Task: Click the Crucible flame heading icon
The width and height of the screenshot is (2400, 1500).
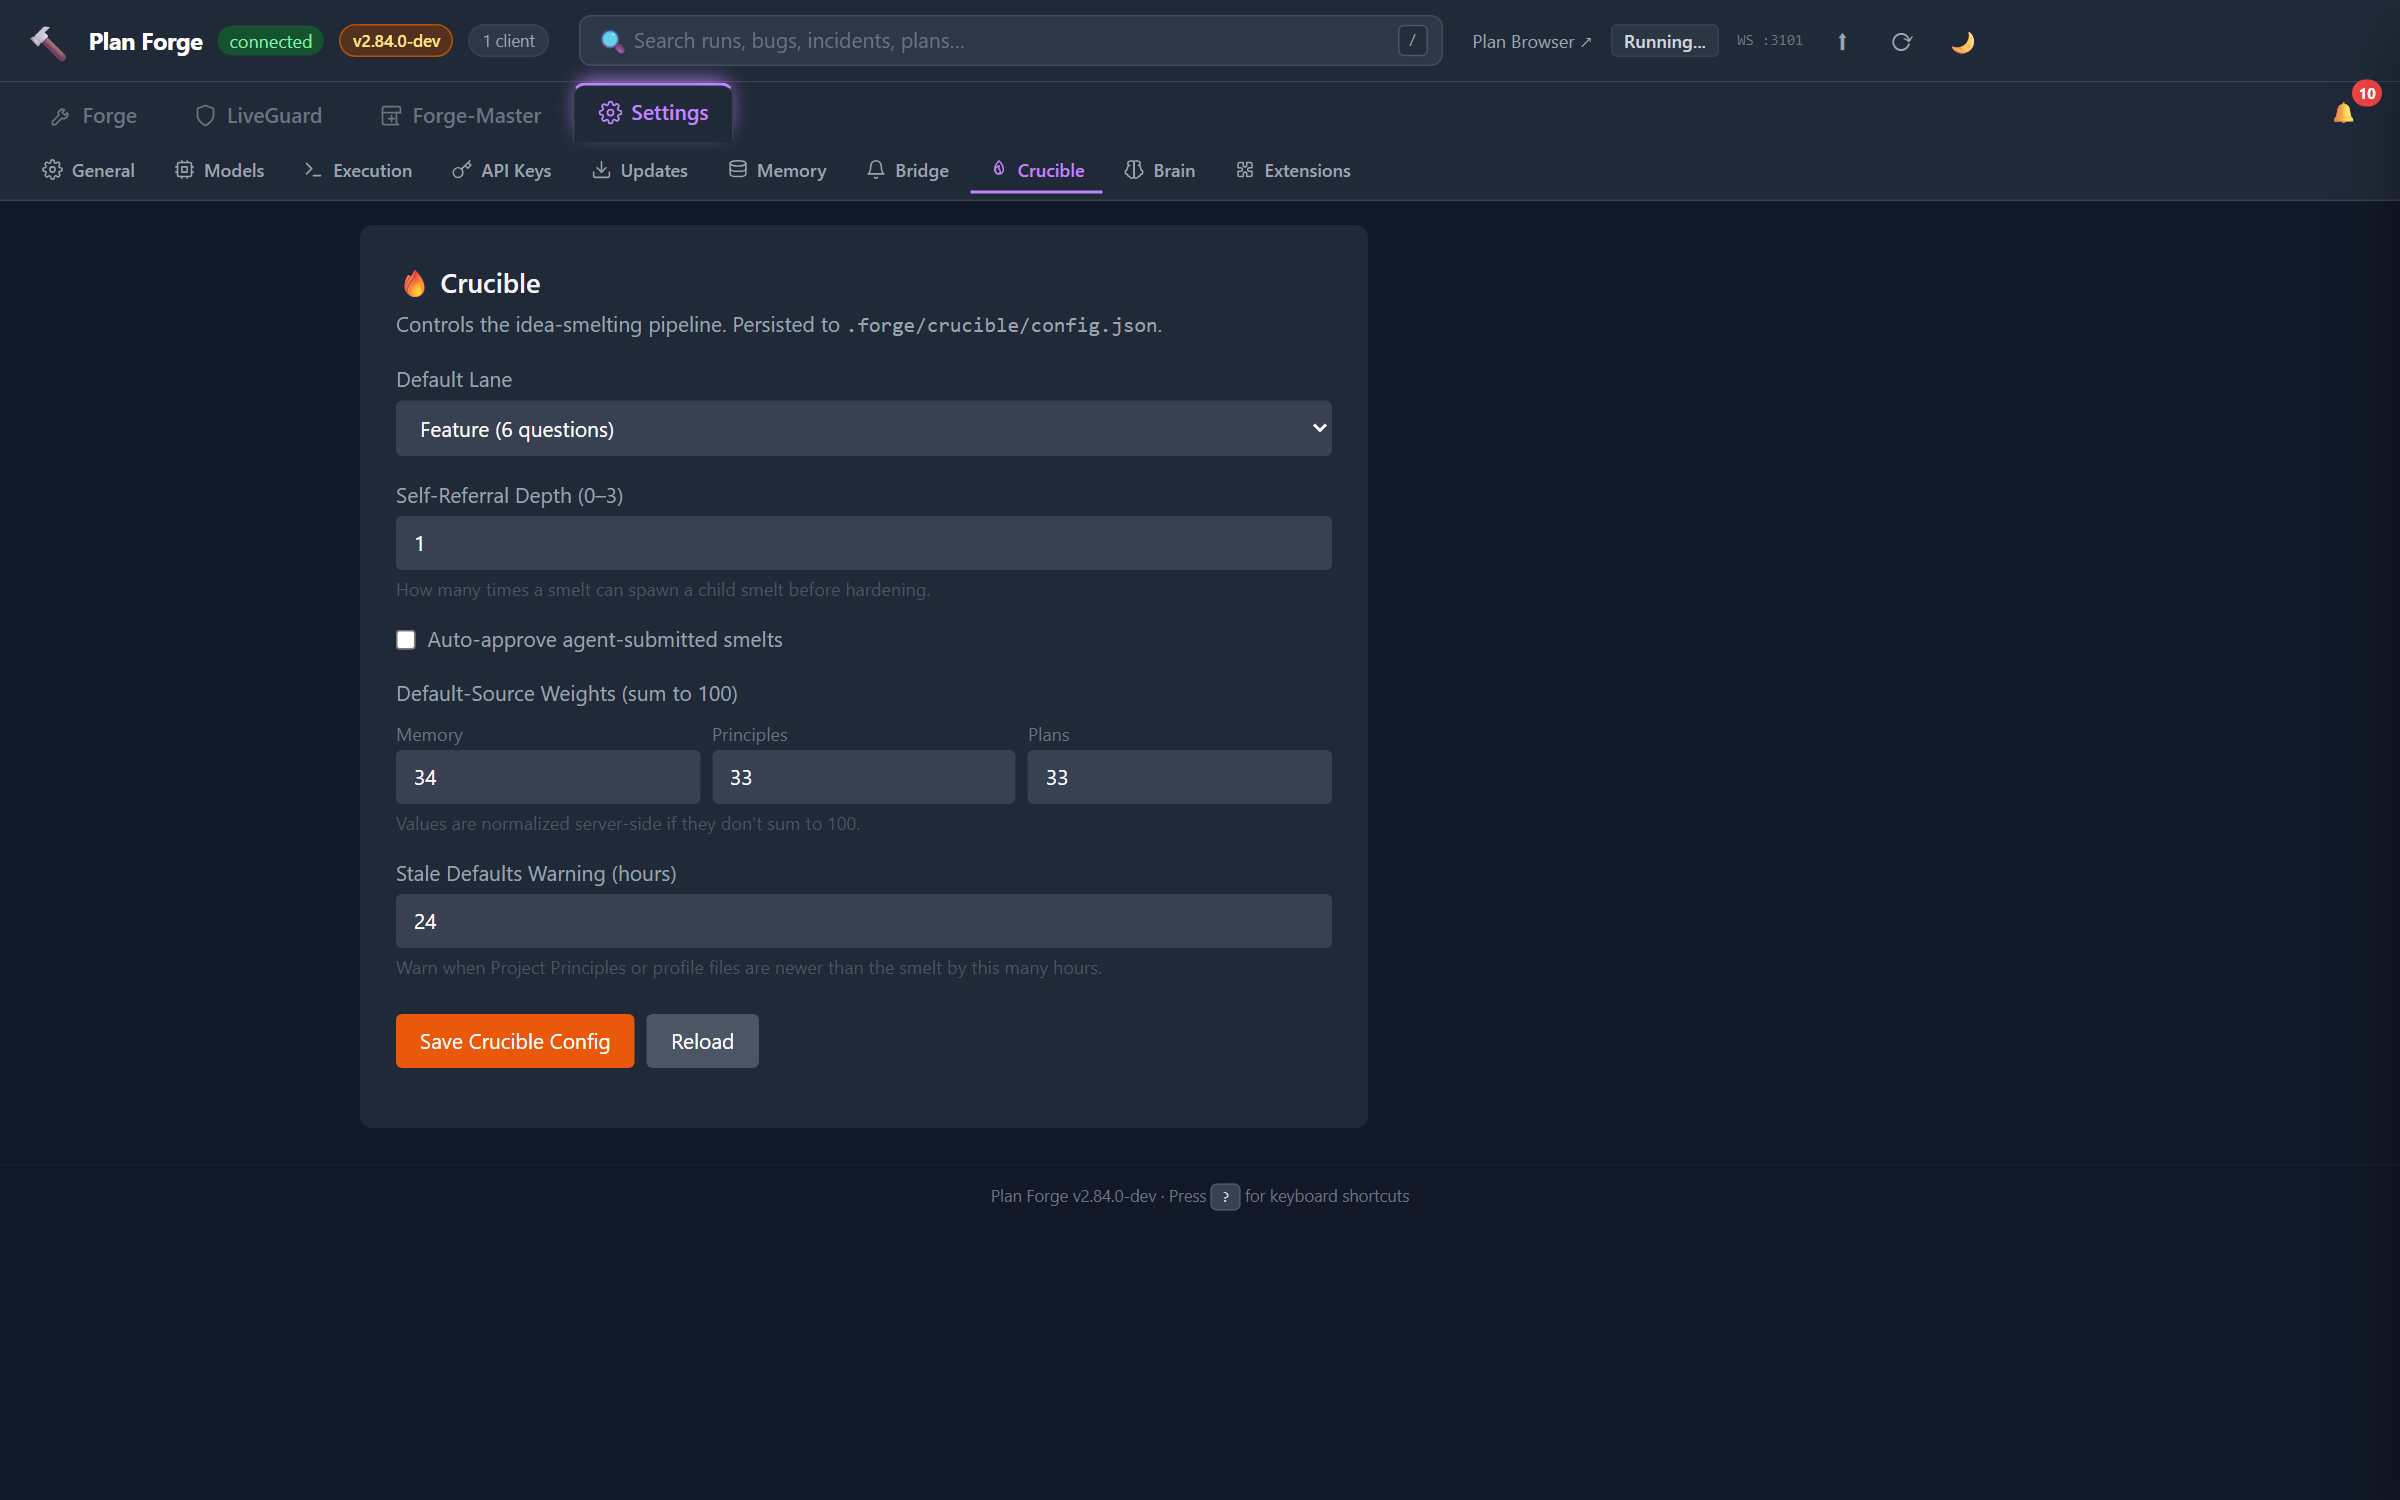Action: 414,284
